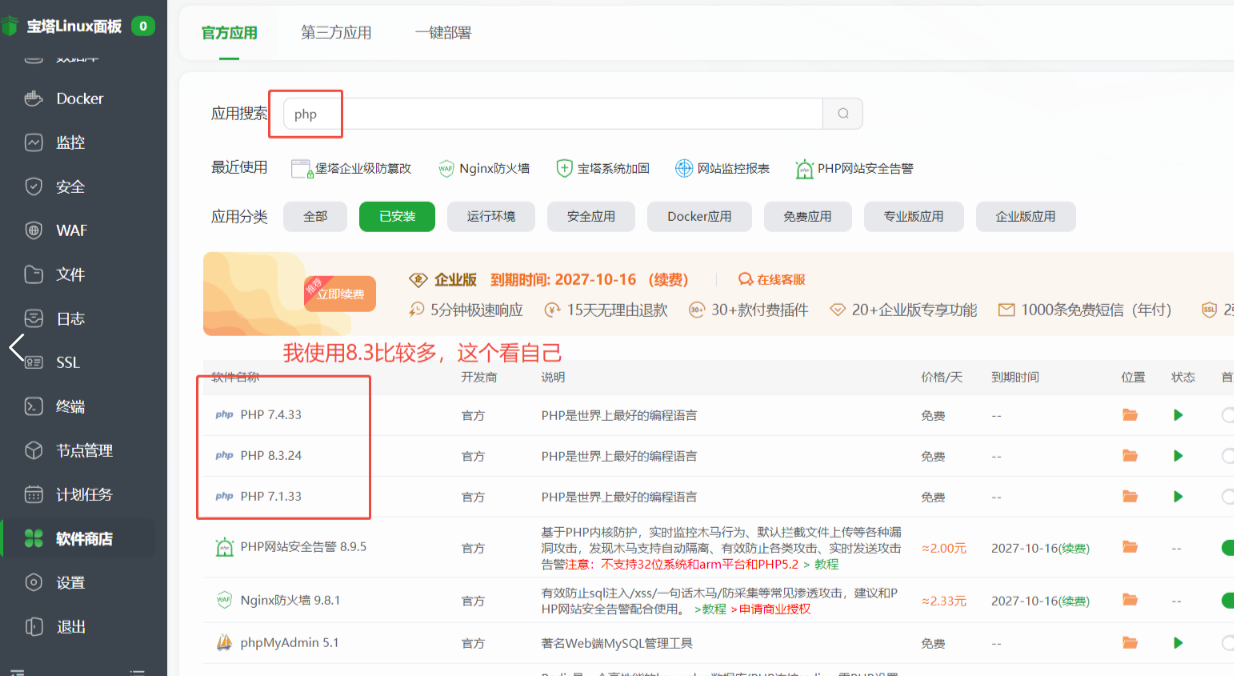Open recently used Nginx防火墙 shortcut
The image size is (1234, 676).
pyautogui.click(x=484, y=168)
